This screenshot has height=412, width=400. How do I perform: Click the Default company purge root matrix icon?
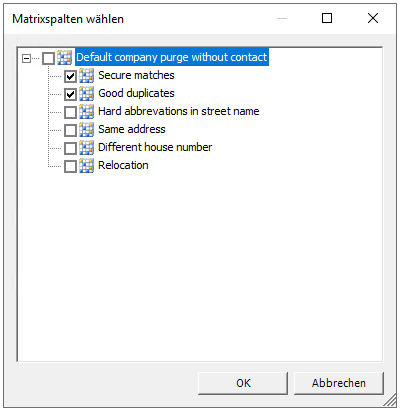[x=65, y=58]
